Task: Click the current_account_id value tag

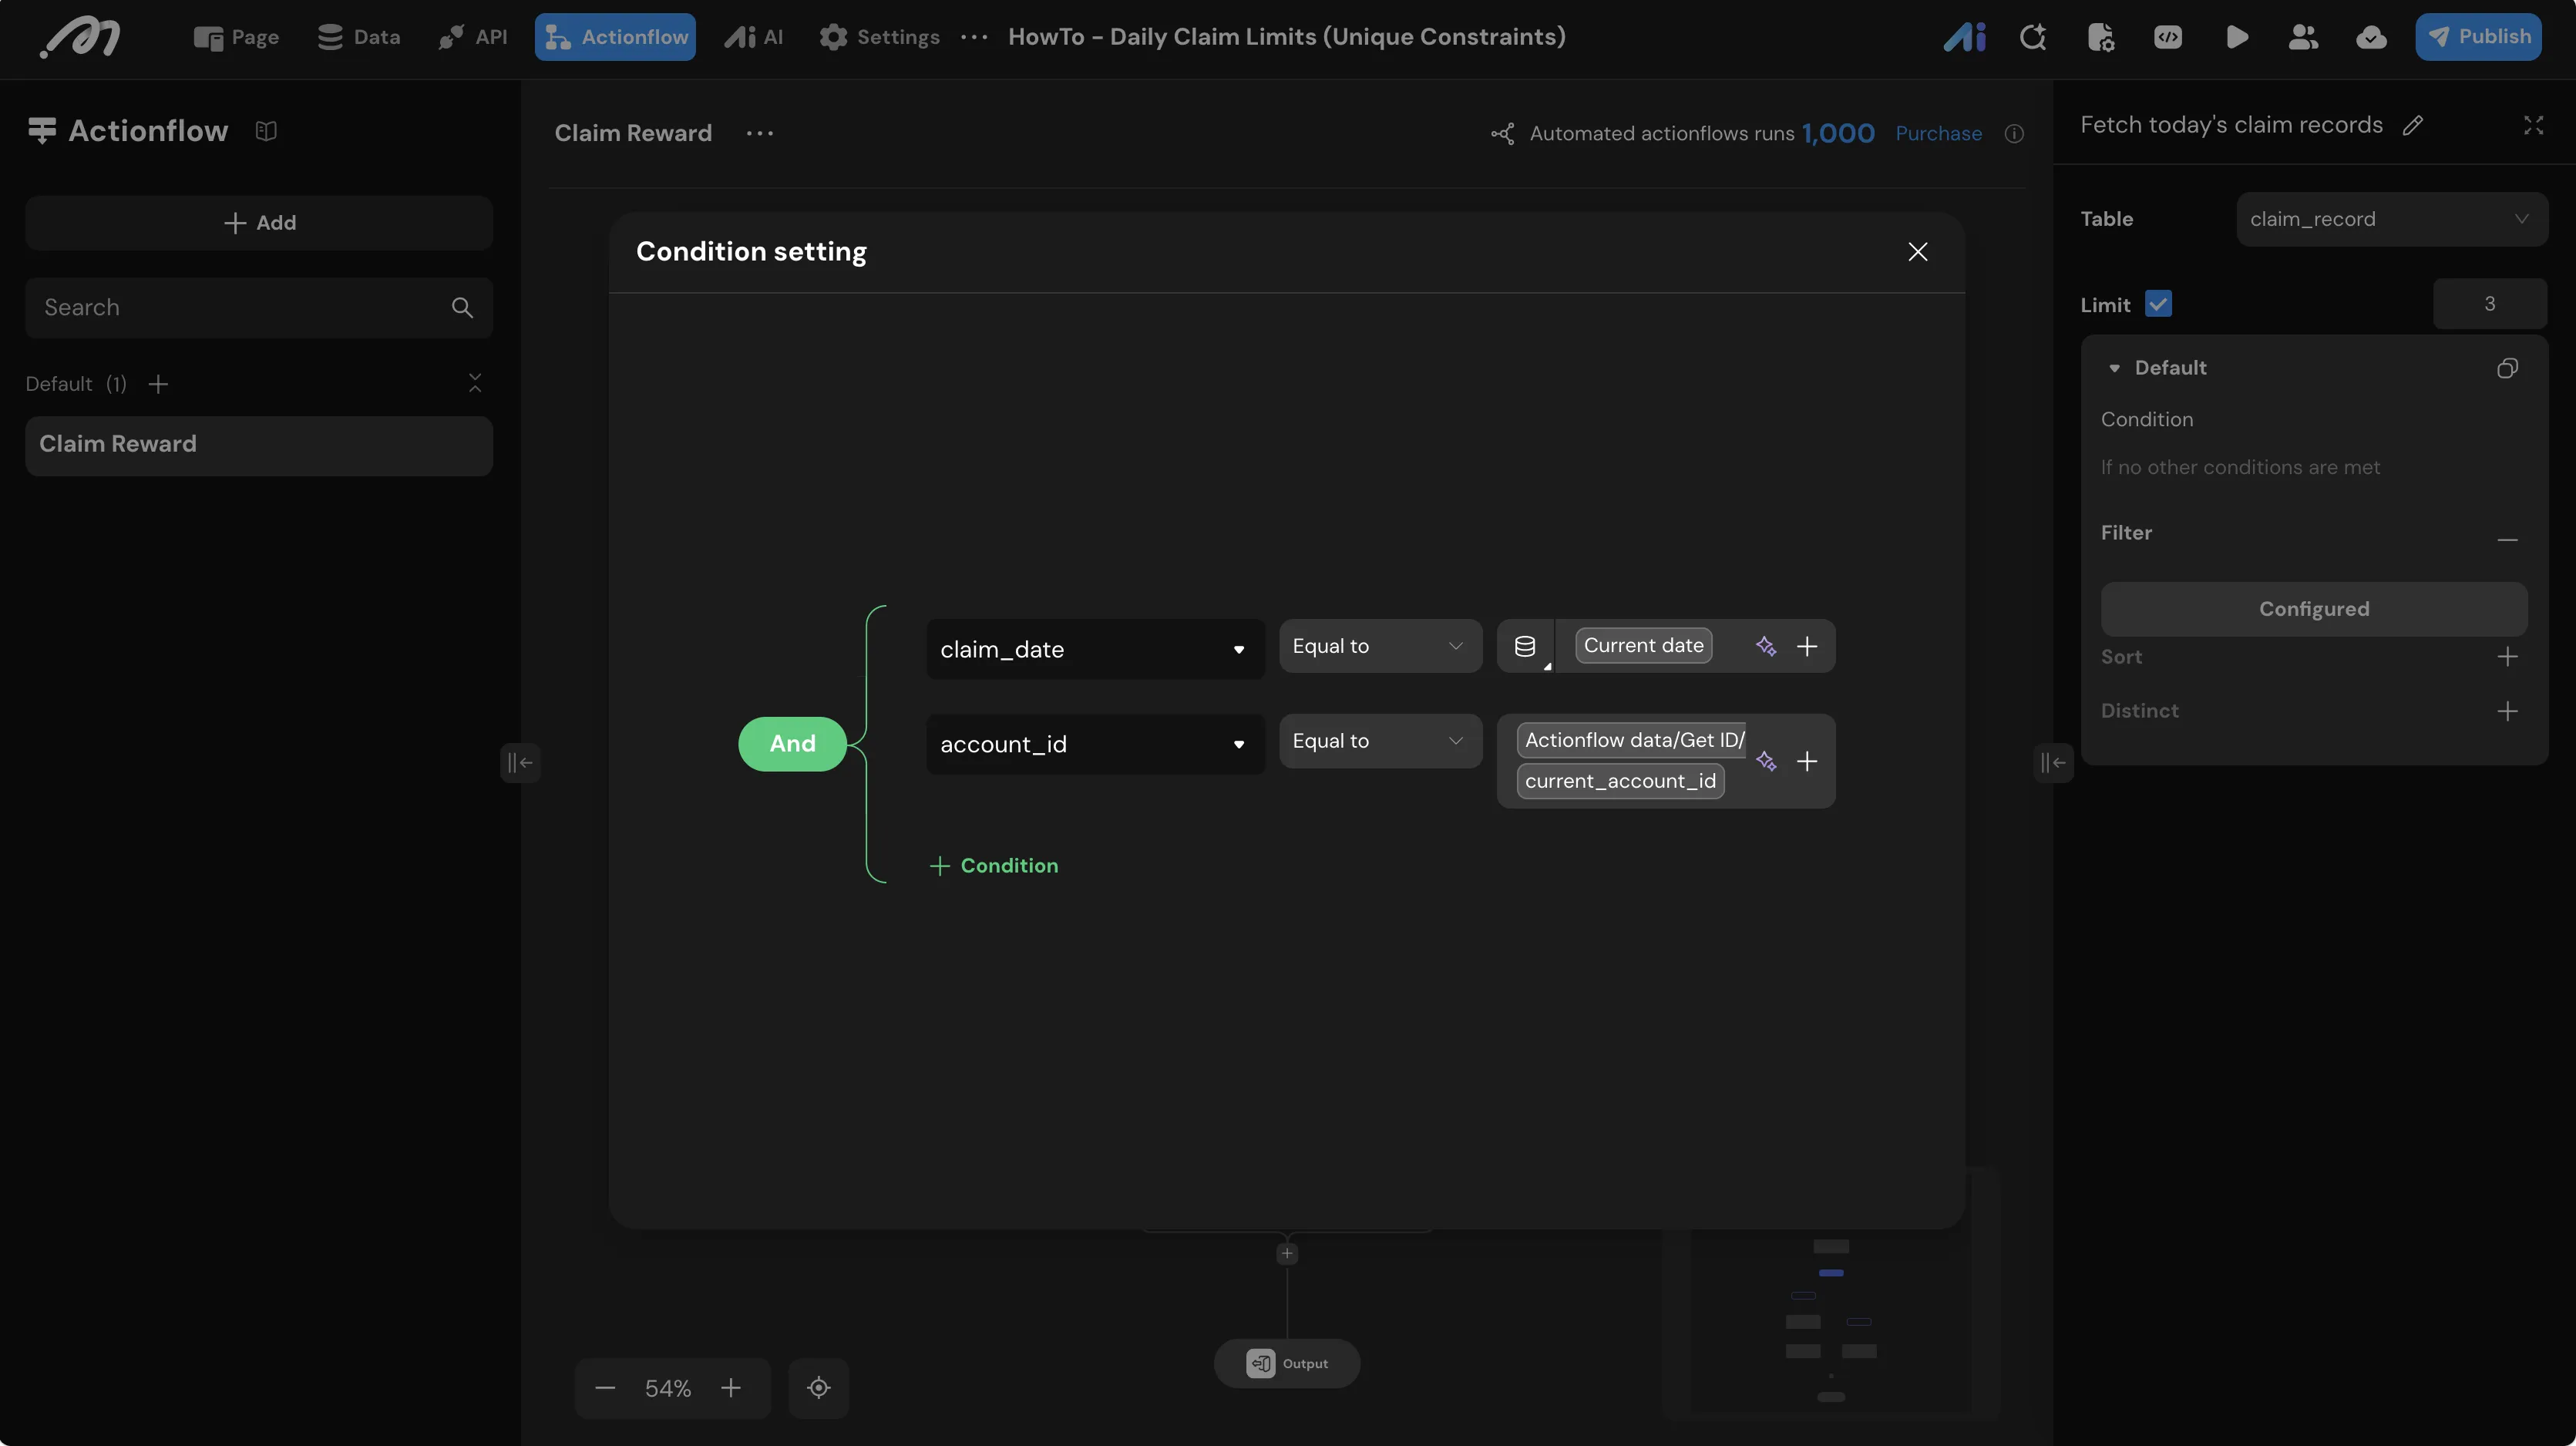Action: click(1620, 782)
